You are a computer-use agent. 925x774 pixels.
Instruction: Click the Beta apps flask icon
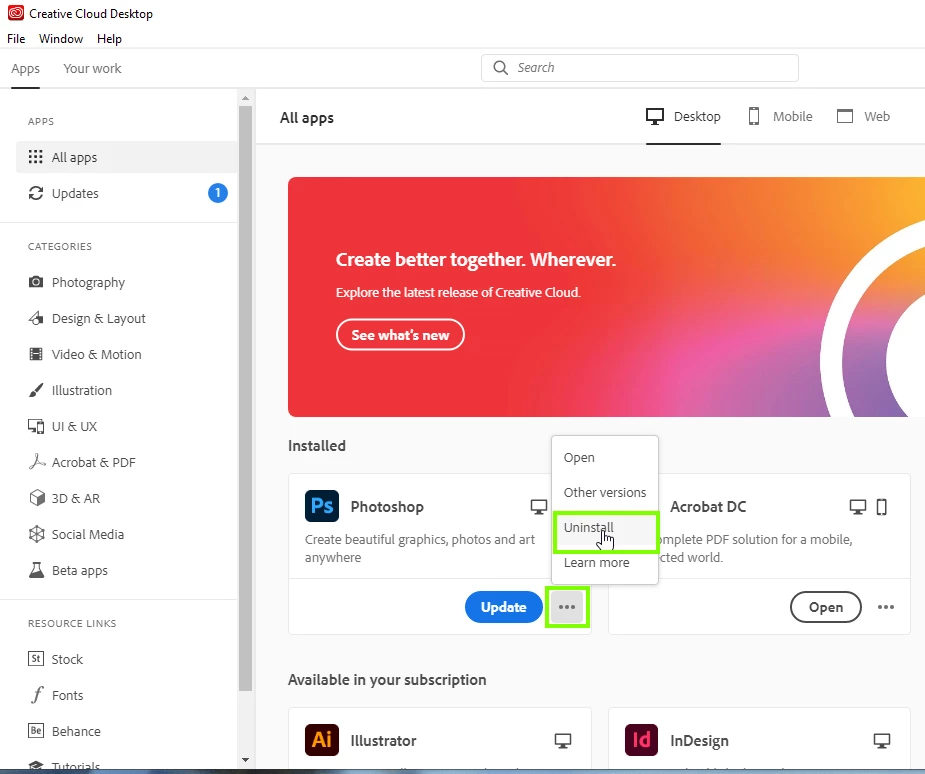coord(37,570)
